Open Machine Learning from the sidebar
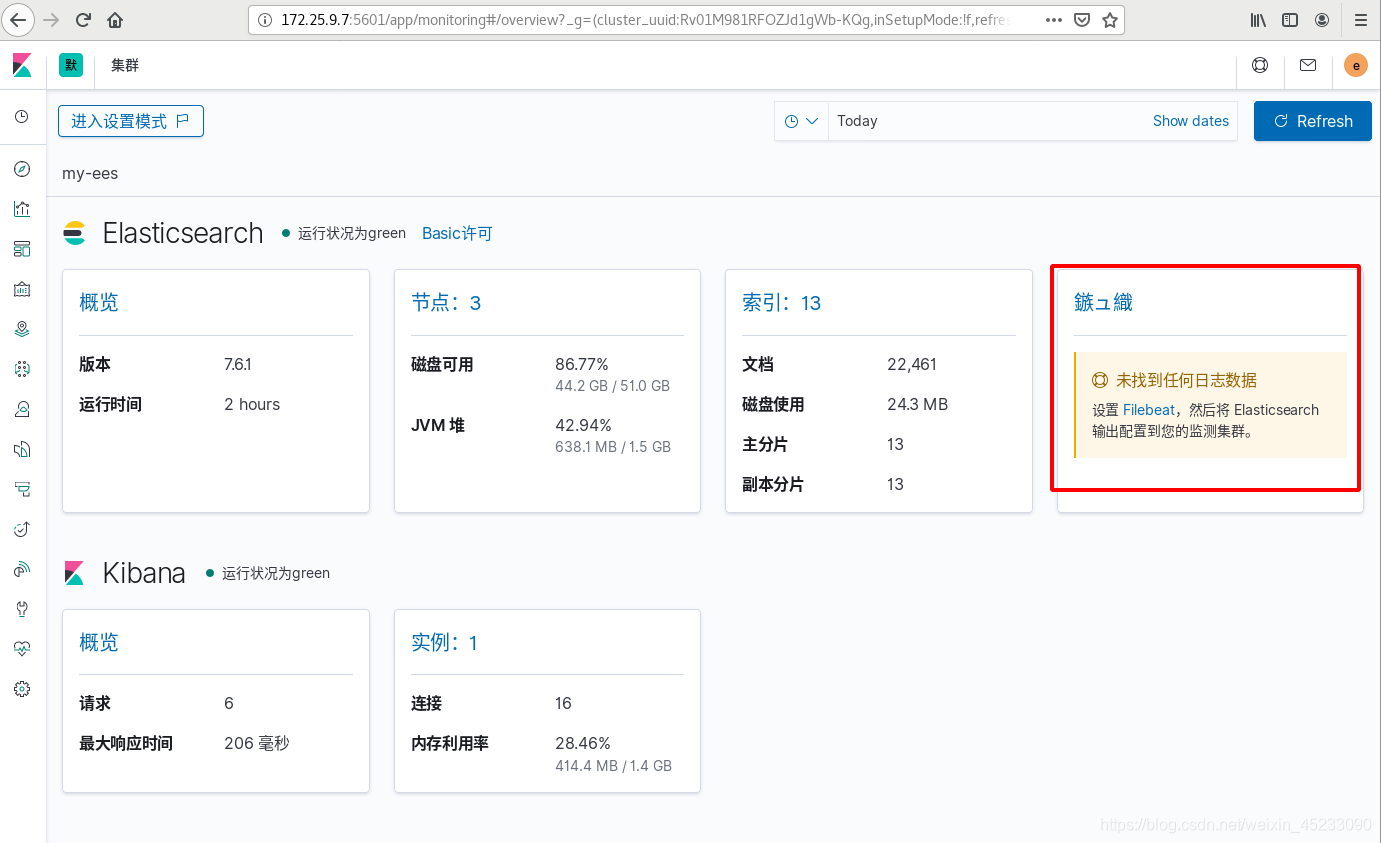The height and width of the screenshot is (843, 1381). click(22, 369)
